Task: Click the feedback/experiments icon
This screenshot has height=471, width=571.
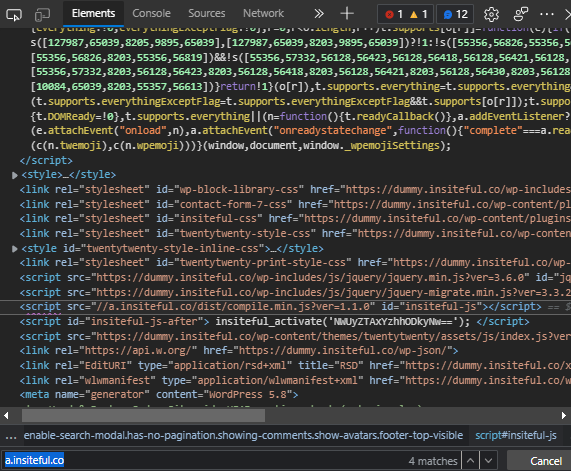Action: pos(520,14)
